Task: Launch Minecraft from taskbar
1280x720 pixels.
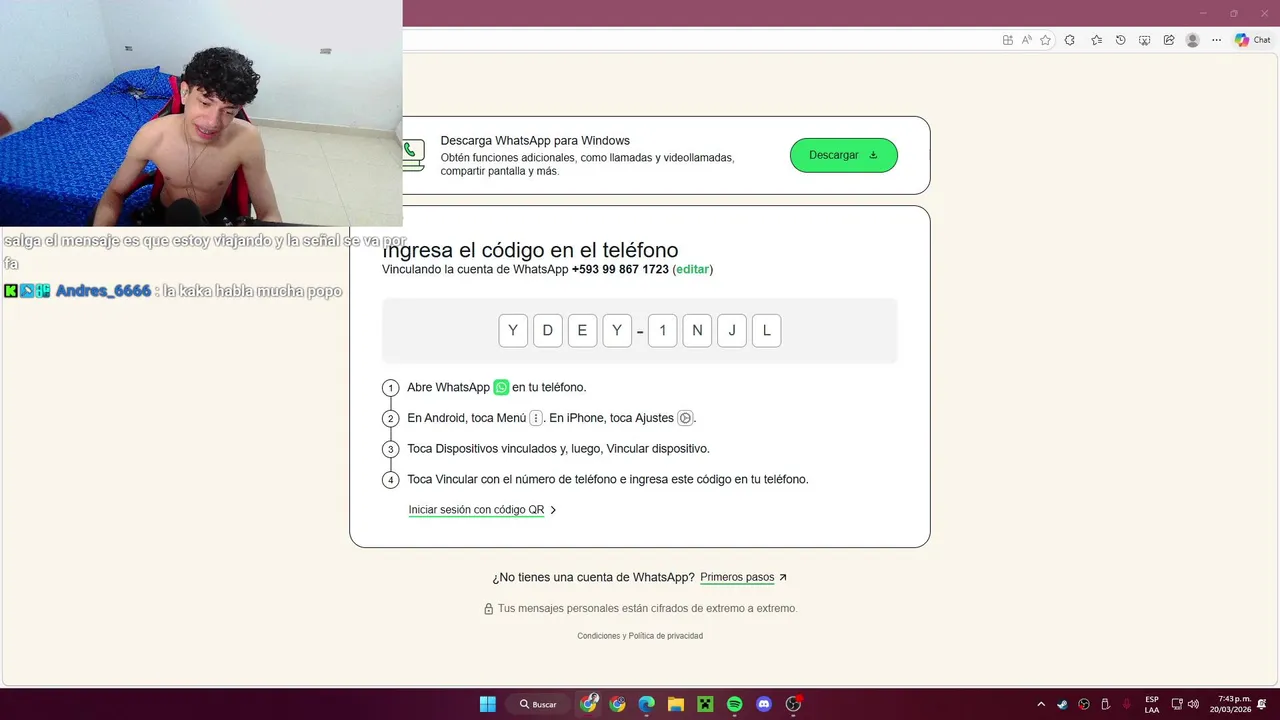Action: pos(705,704)
